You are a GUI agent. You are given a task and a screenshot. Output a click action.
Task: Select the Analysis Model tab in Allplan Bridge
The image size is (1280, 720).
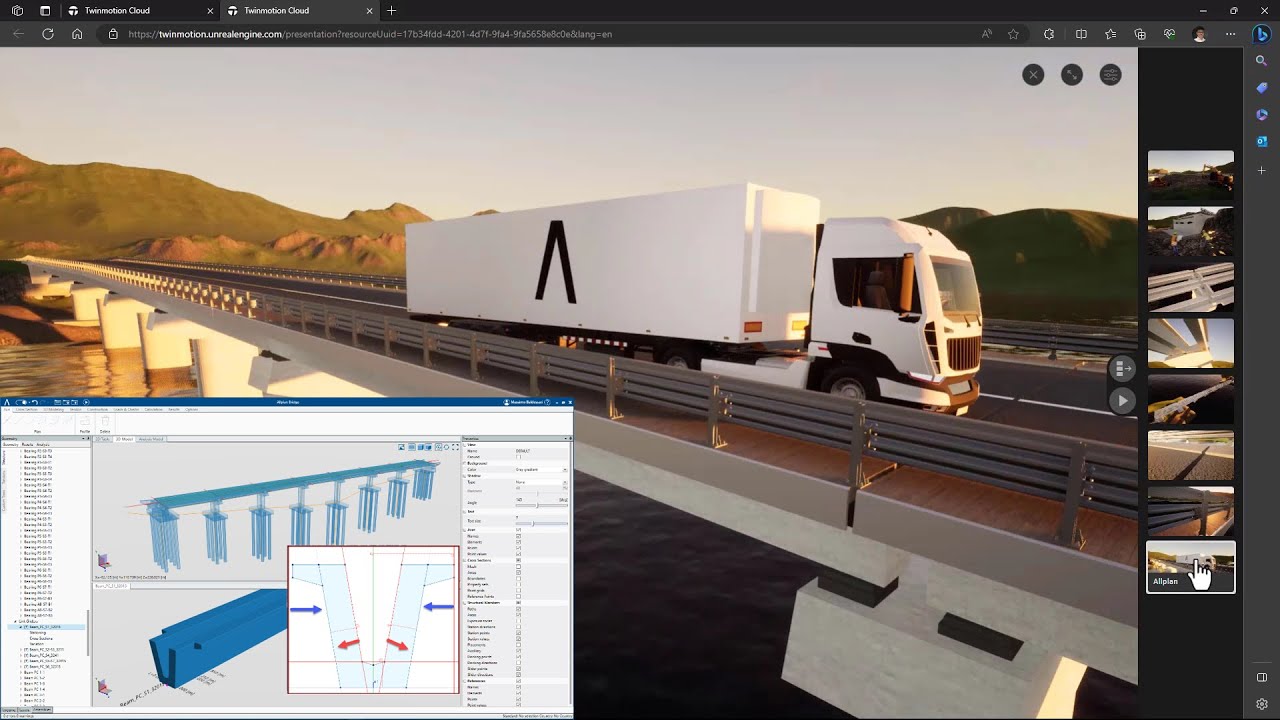(x=151, y=439)
